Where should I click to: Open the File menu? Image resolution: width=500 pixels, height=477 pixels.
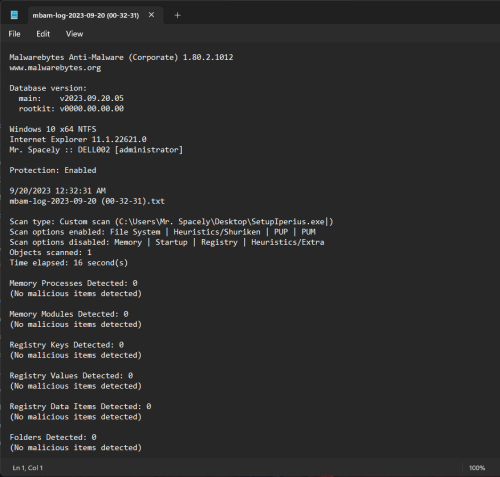[x=14, y=34]
